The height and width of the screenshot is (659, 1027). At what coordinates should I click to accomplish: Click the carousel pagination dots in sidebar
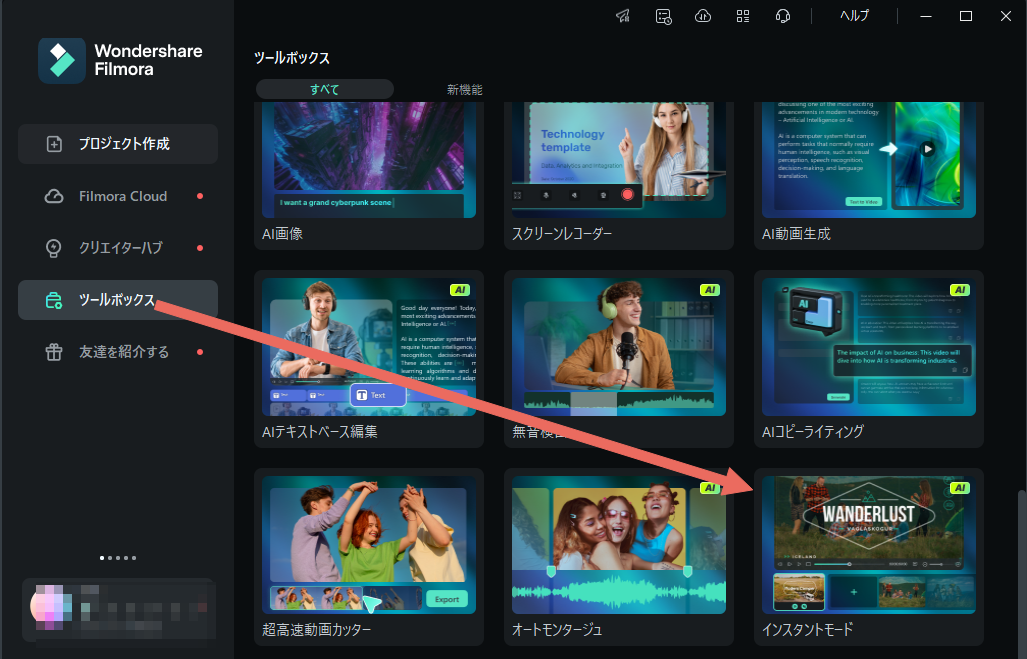click(118, 558)
